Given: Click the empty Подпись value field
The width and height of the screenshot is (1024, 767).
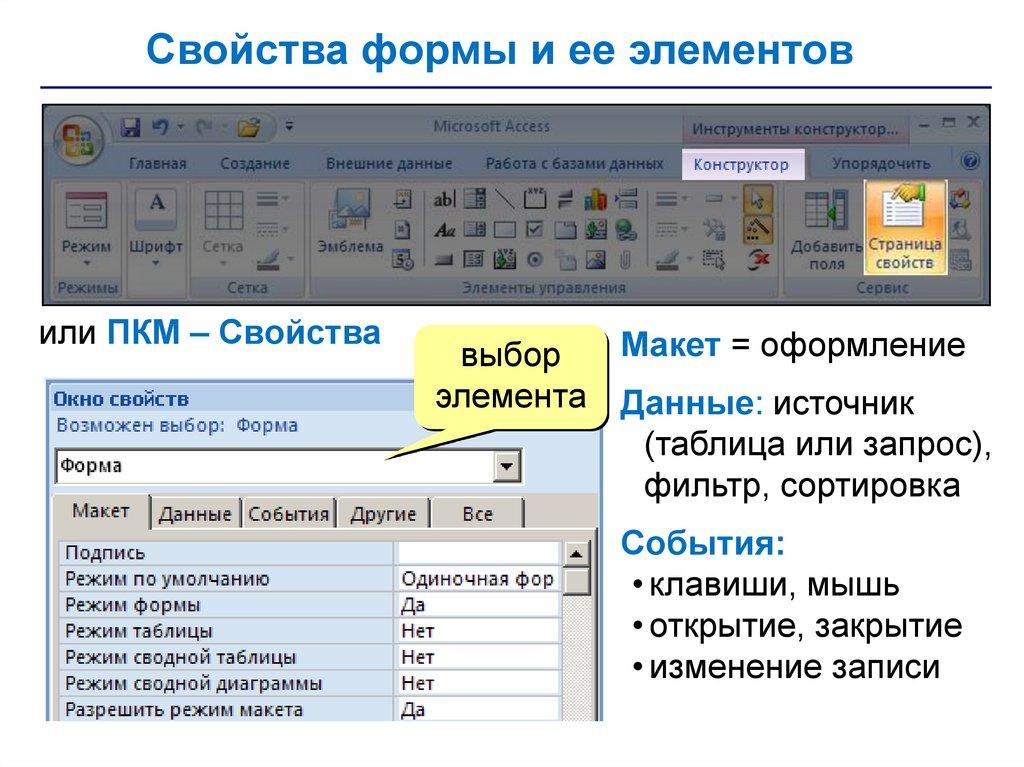Looking at the screenshot, I should [x=476, y=553].
